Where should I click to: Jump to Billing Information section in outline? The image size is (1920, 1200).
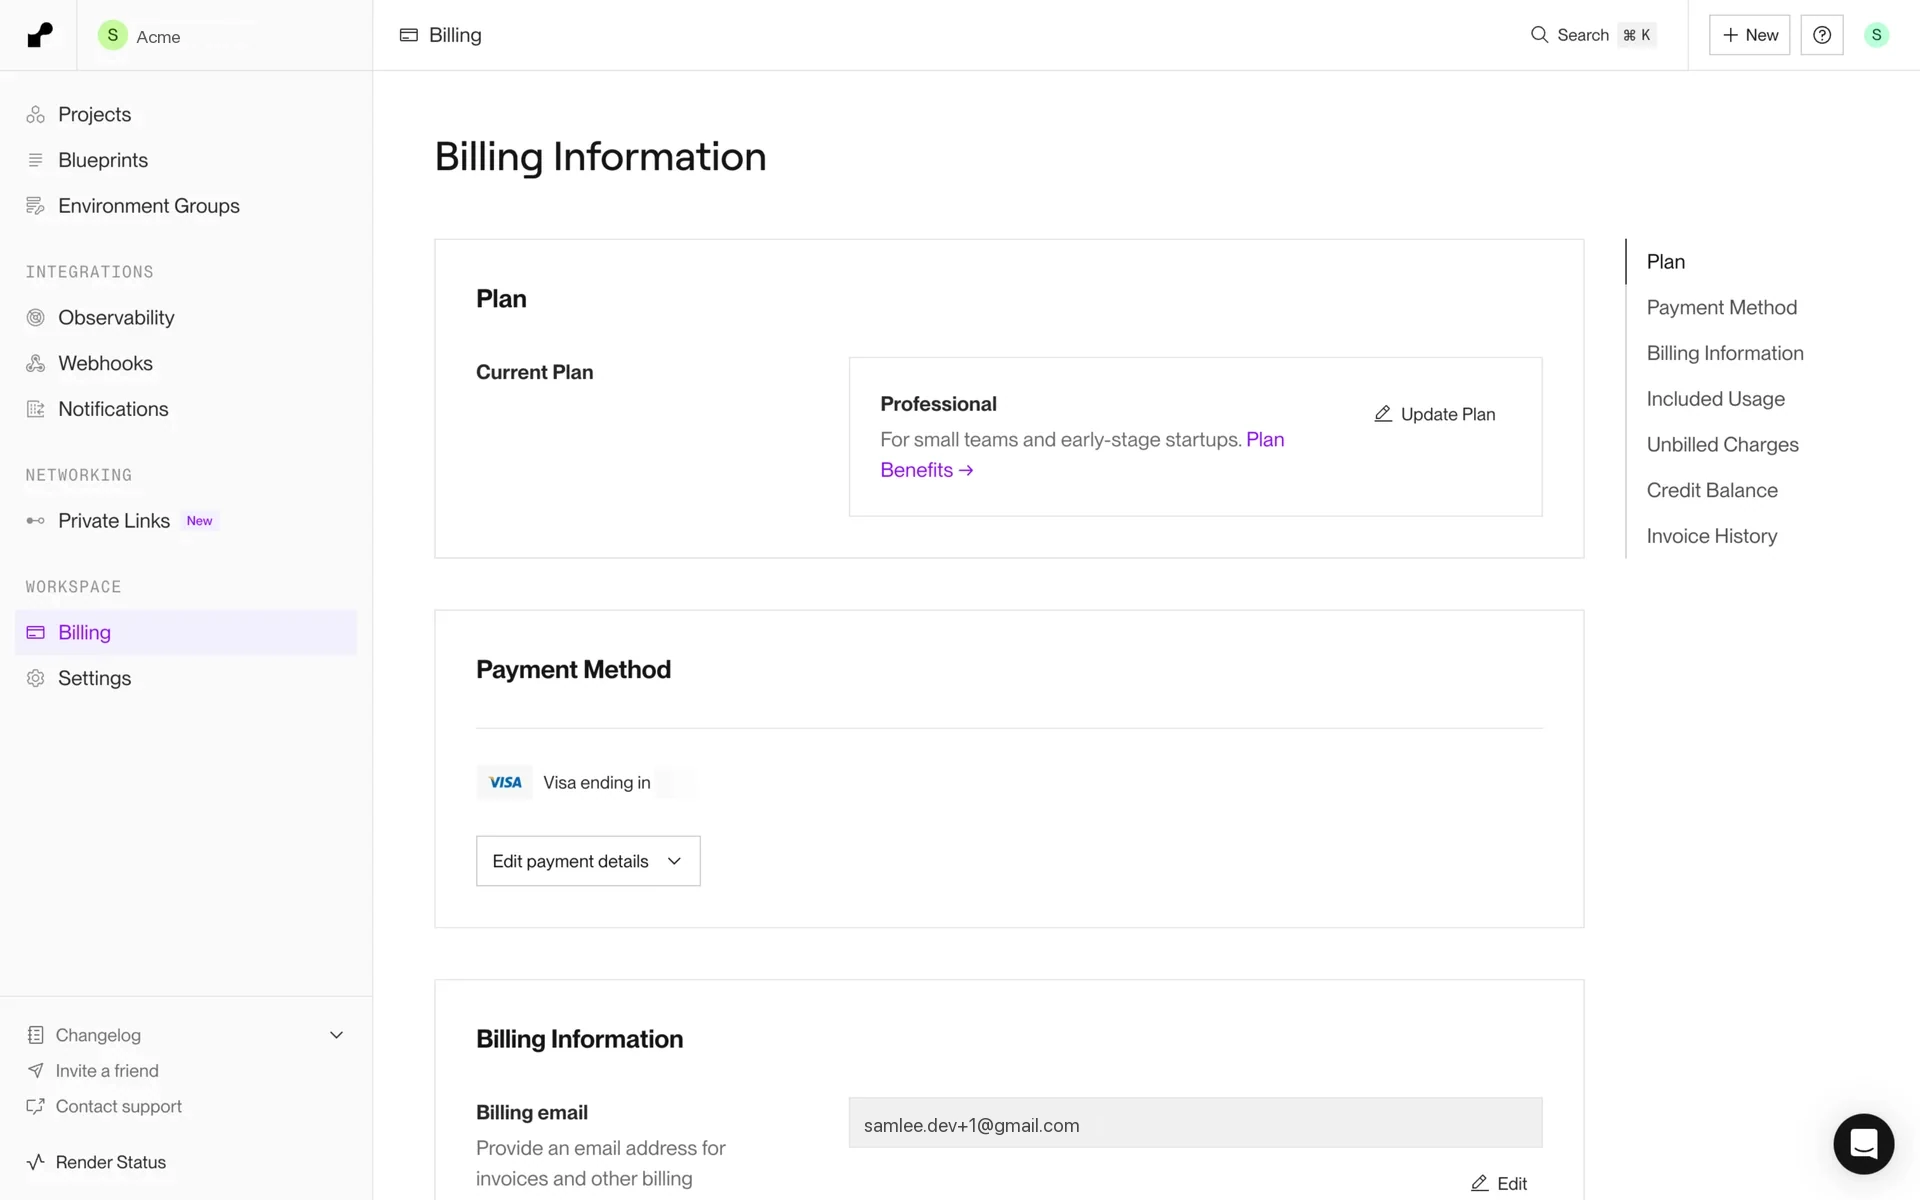(x=1725, y=353)
